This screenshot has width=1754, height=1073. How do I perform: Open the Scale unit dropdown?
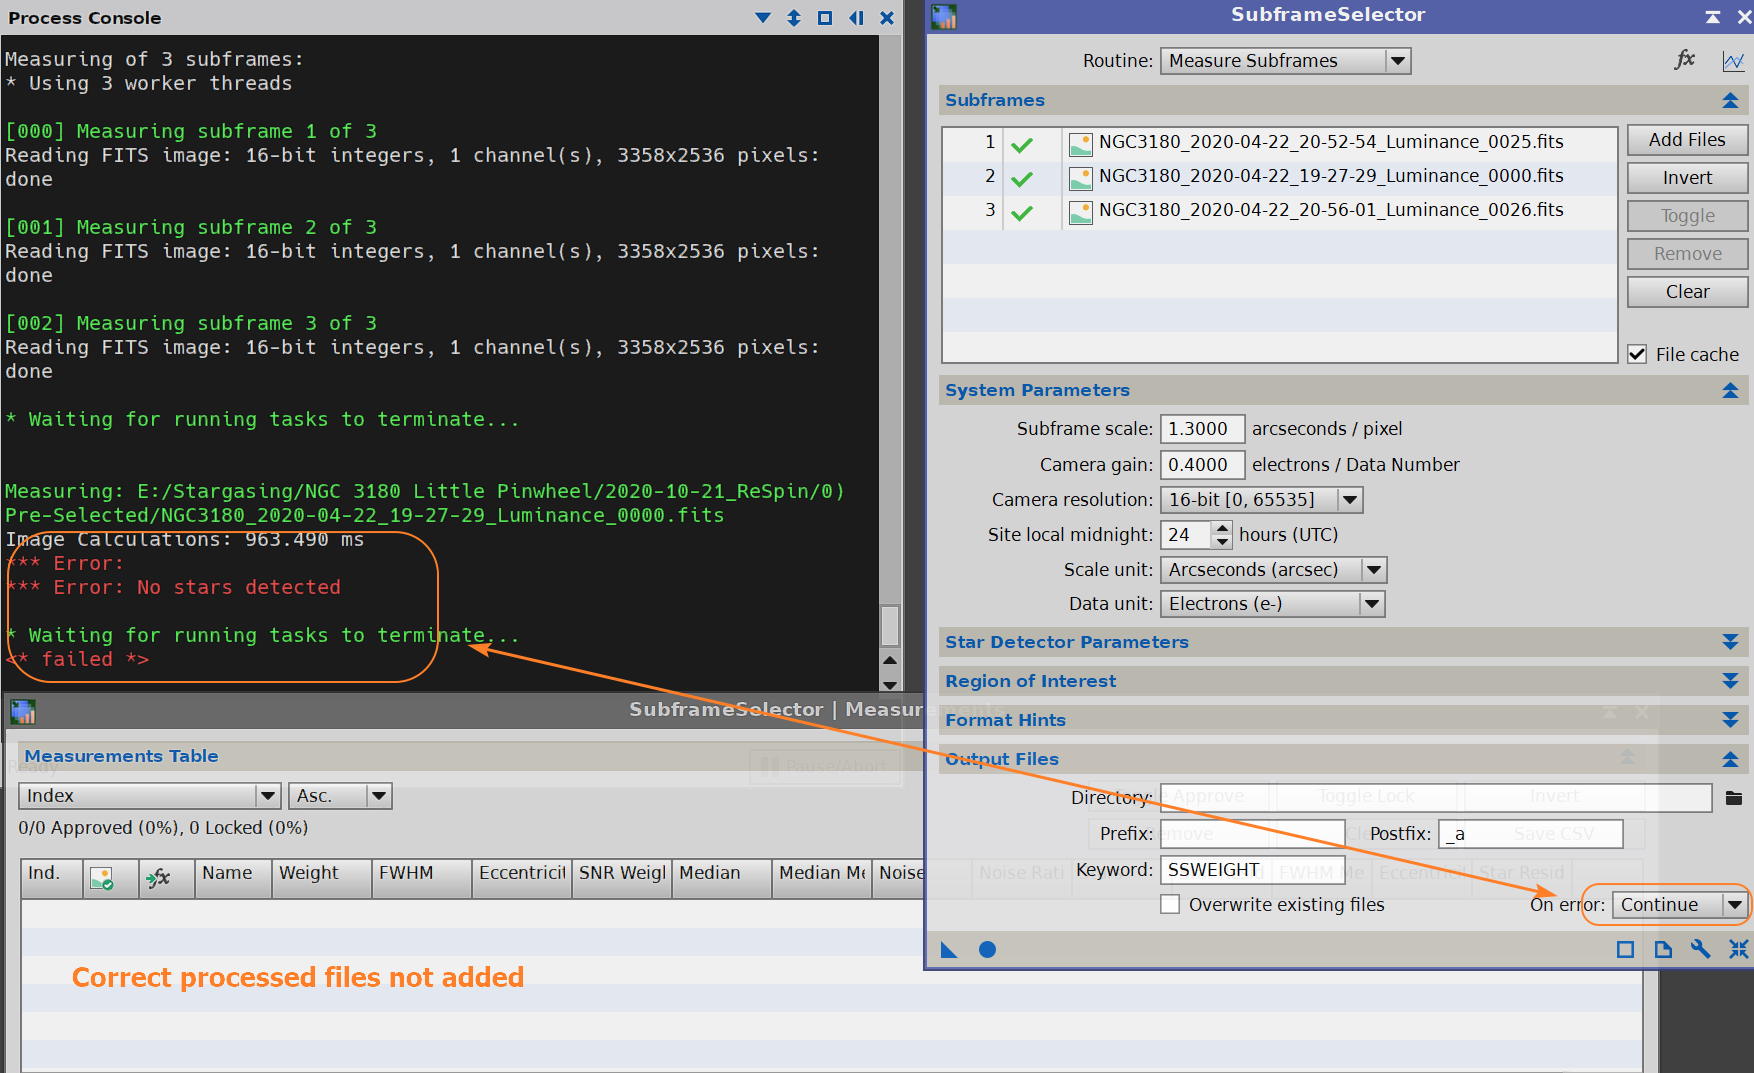pos(1273,569)
